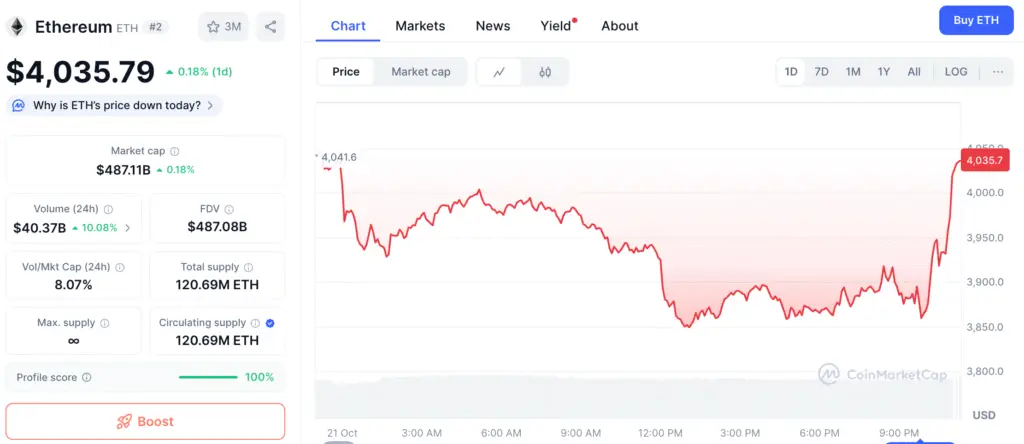Select the candlestick chart icon
Image resolution: width=1024 pixels, height=444 pixels.
click(545, 72)
